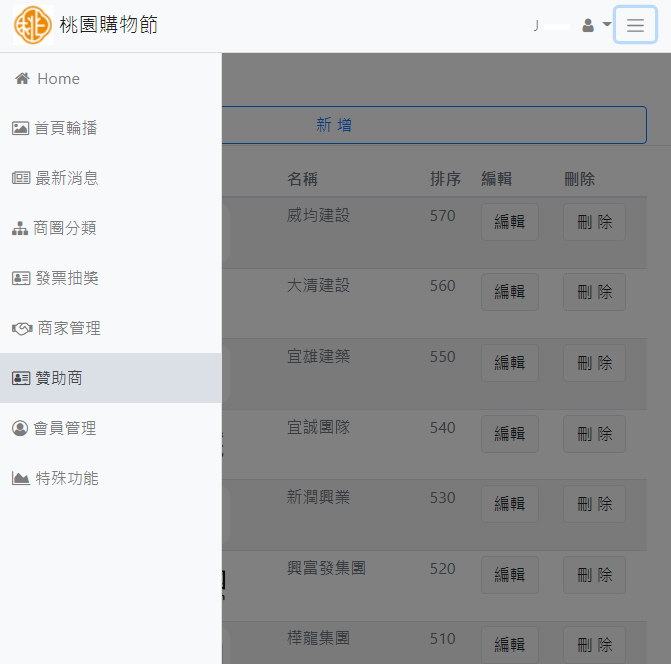Toggle the hamburger menu button
671x664 pixels.
[635, 25]
